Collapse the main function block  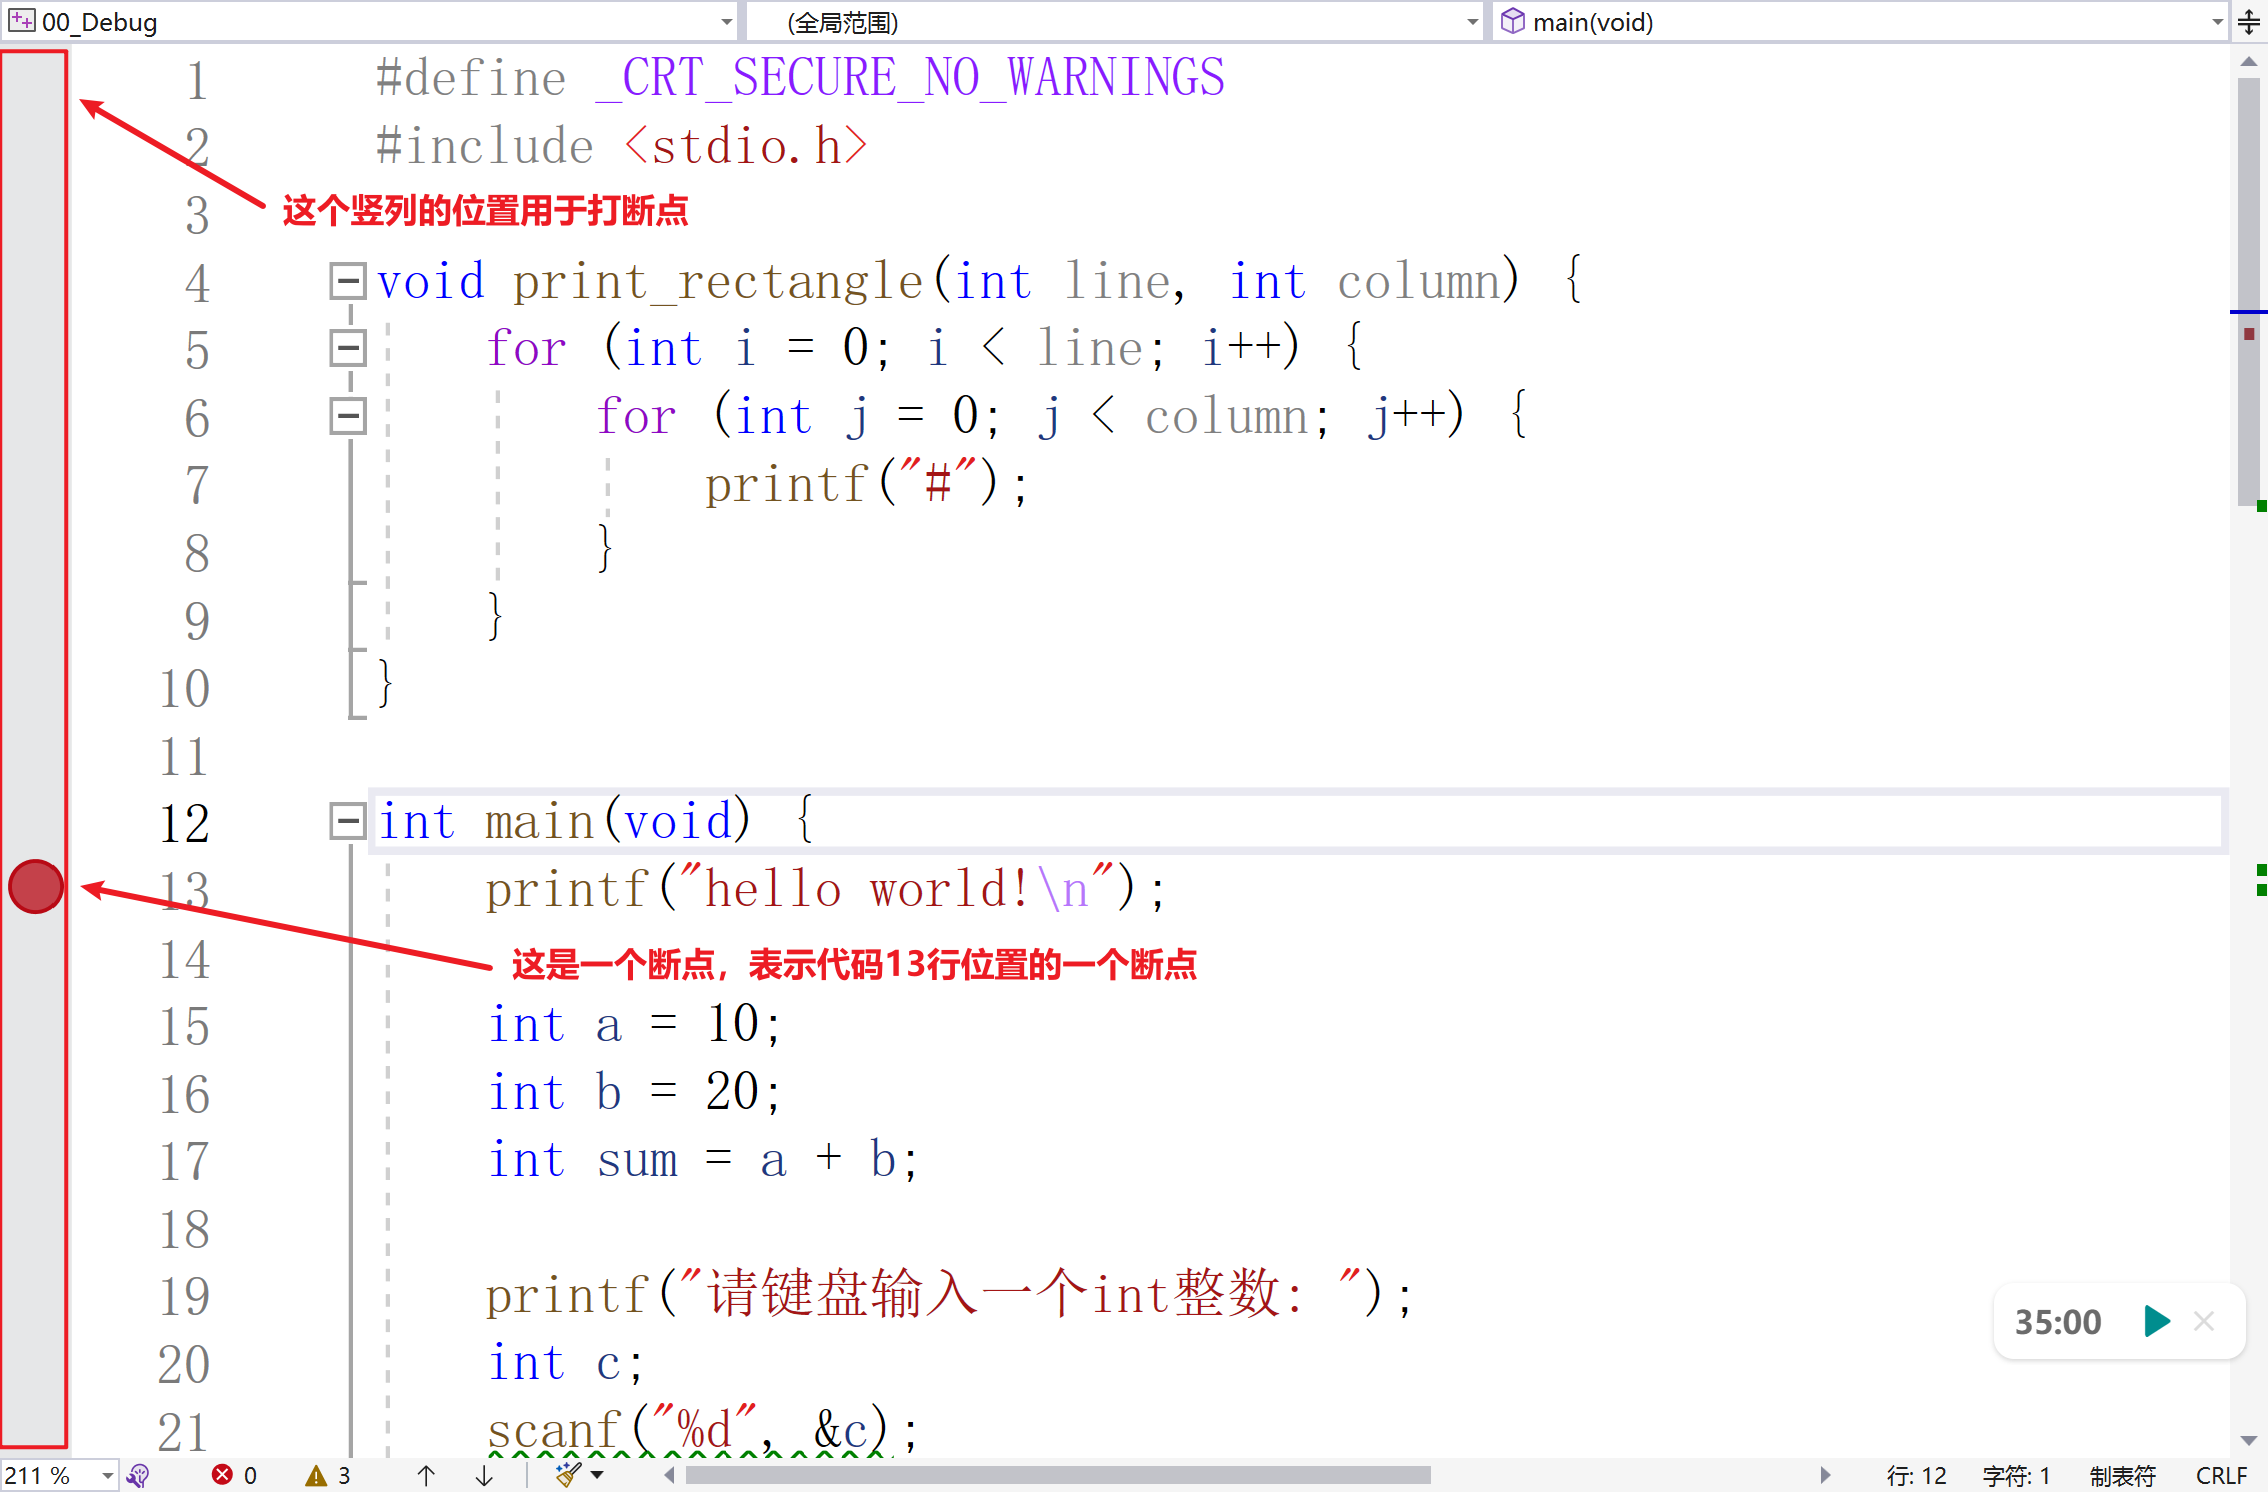click(348, 818)
